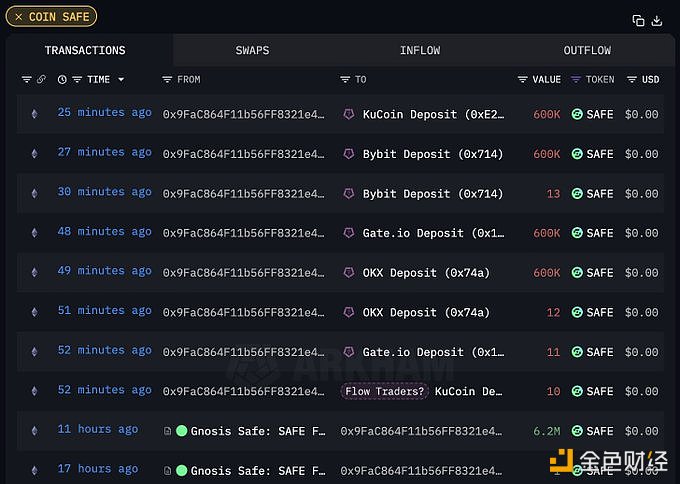The width and height of the screenshot is (680, 484).
Task: Open the 17 hours ago transaction link
Action: click(x=98, y=469)
